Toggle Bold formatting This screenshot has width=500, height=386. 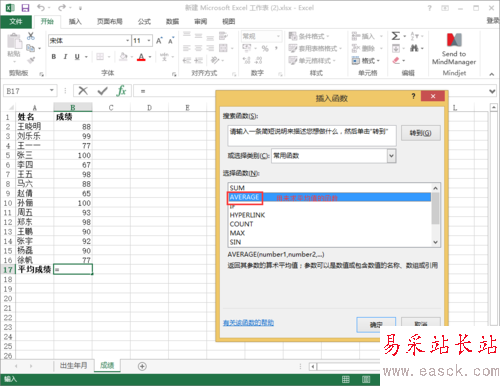click(x=54, y=57)
